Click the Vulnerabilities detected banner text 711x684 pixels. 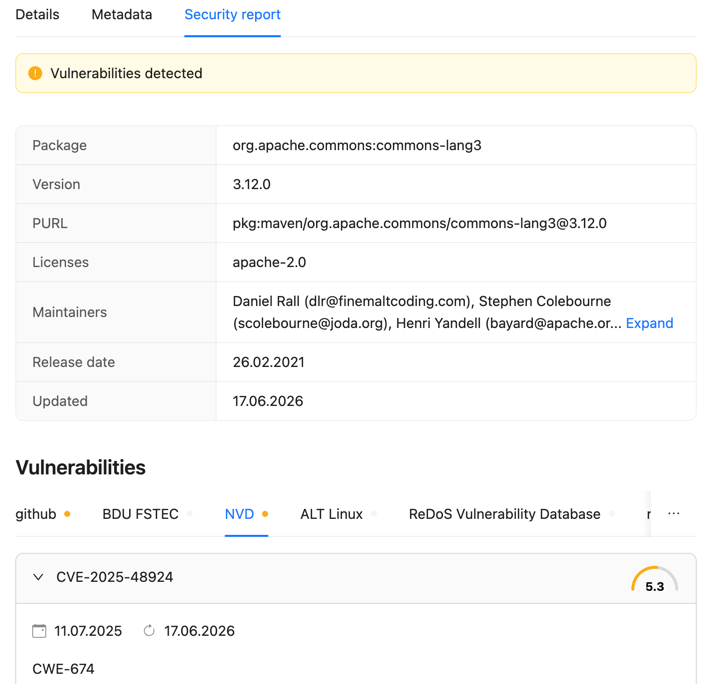pyautogui.click(x=126, y=73)
